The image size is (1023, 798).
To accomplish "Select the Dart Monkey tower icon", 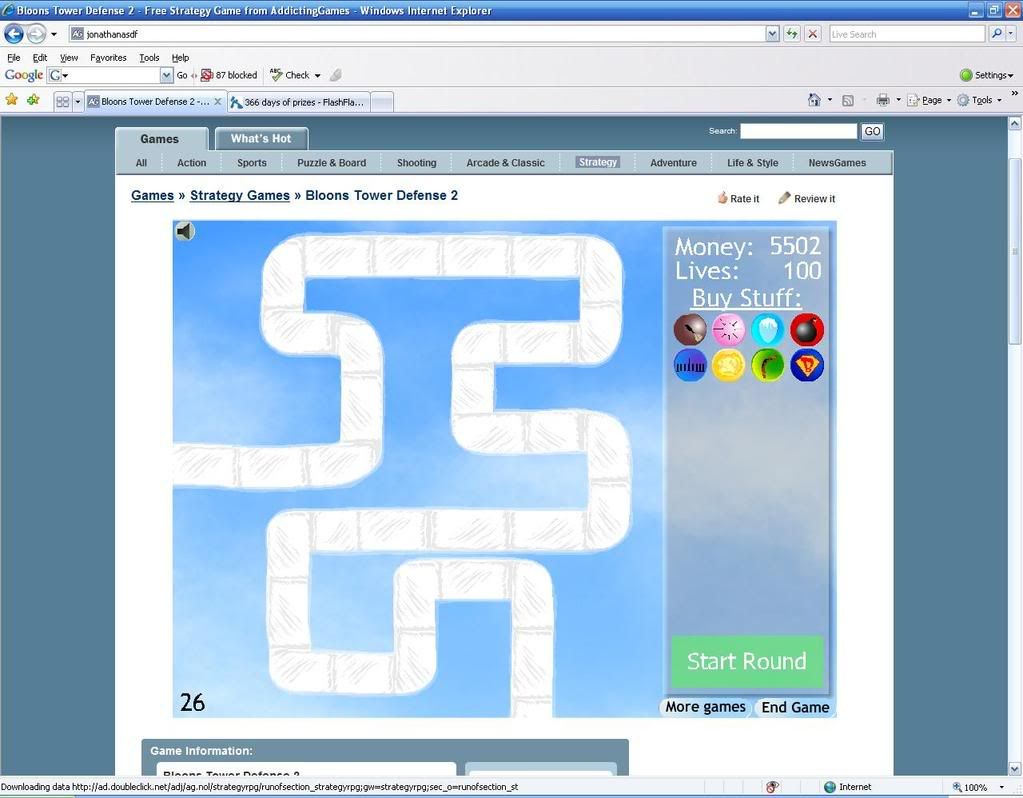I will [x=690, y=330].
